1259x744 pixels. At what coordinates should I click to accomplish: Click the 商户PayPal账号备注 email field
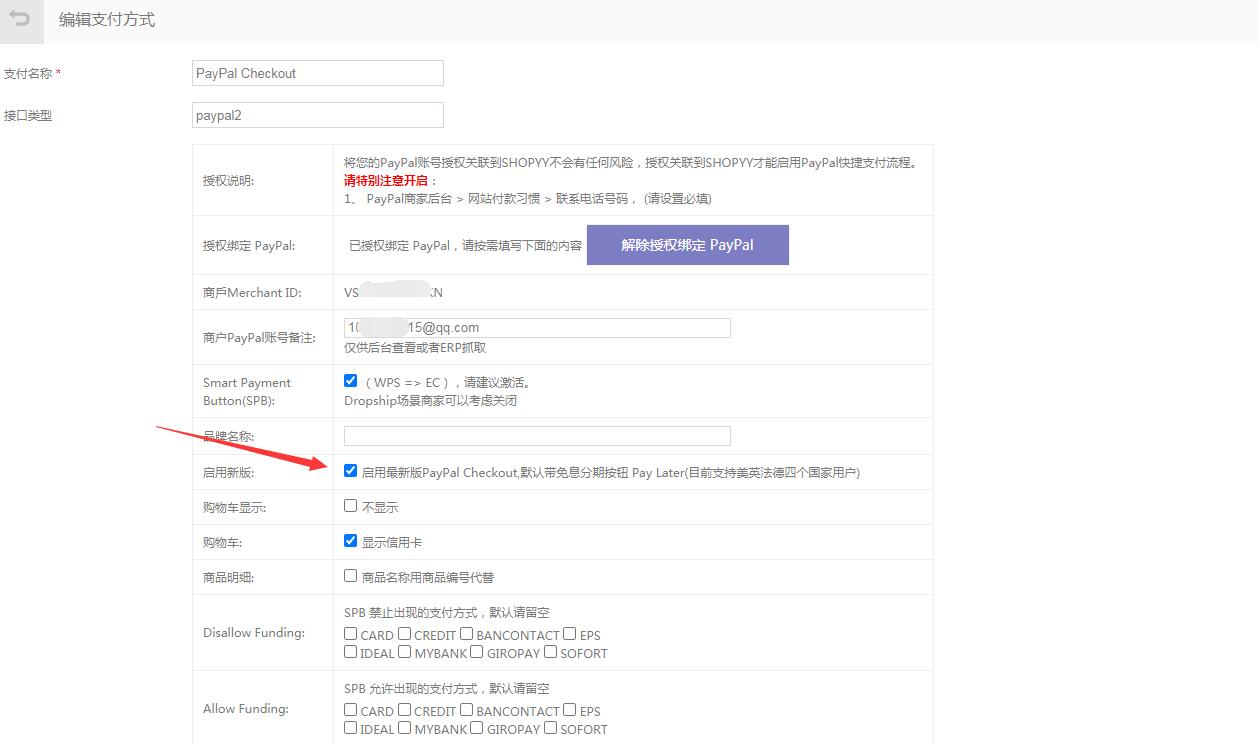click(537, 327)
